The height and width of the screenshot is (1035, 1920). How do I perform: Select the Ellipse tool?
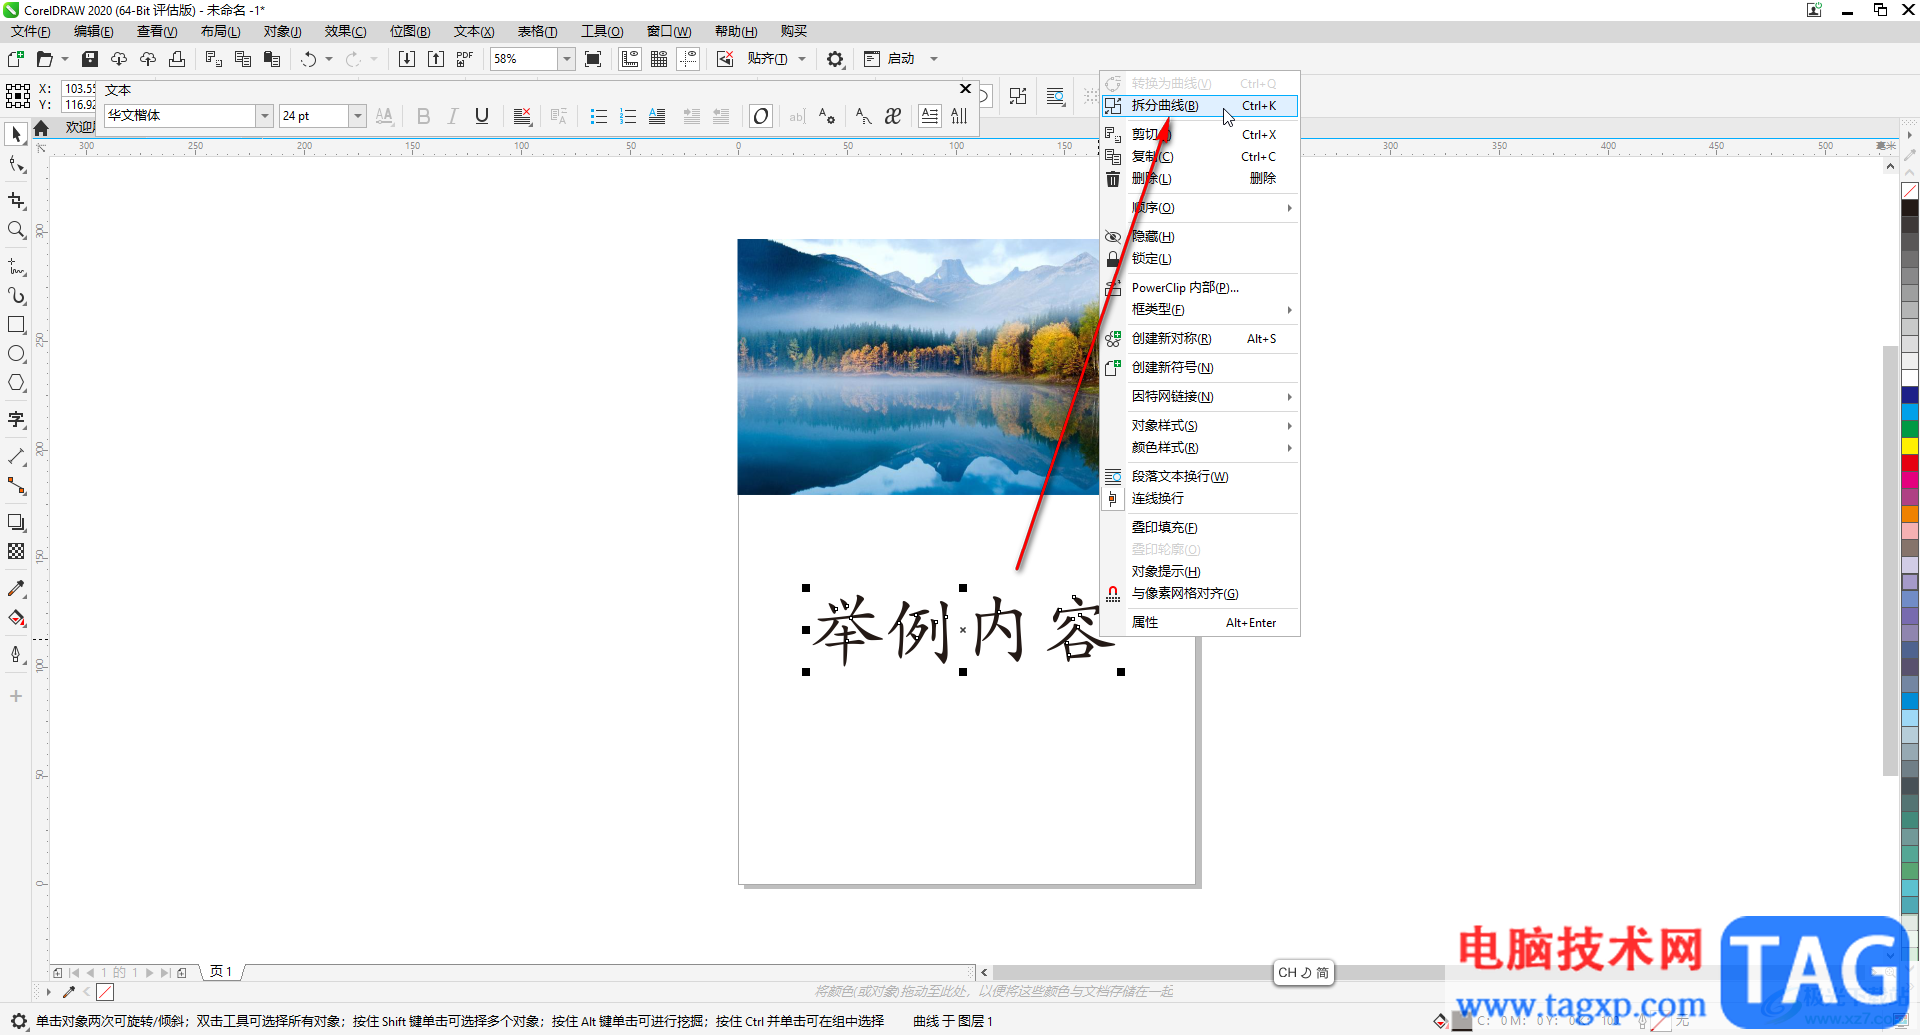[16, 354]
